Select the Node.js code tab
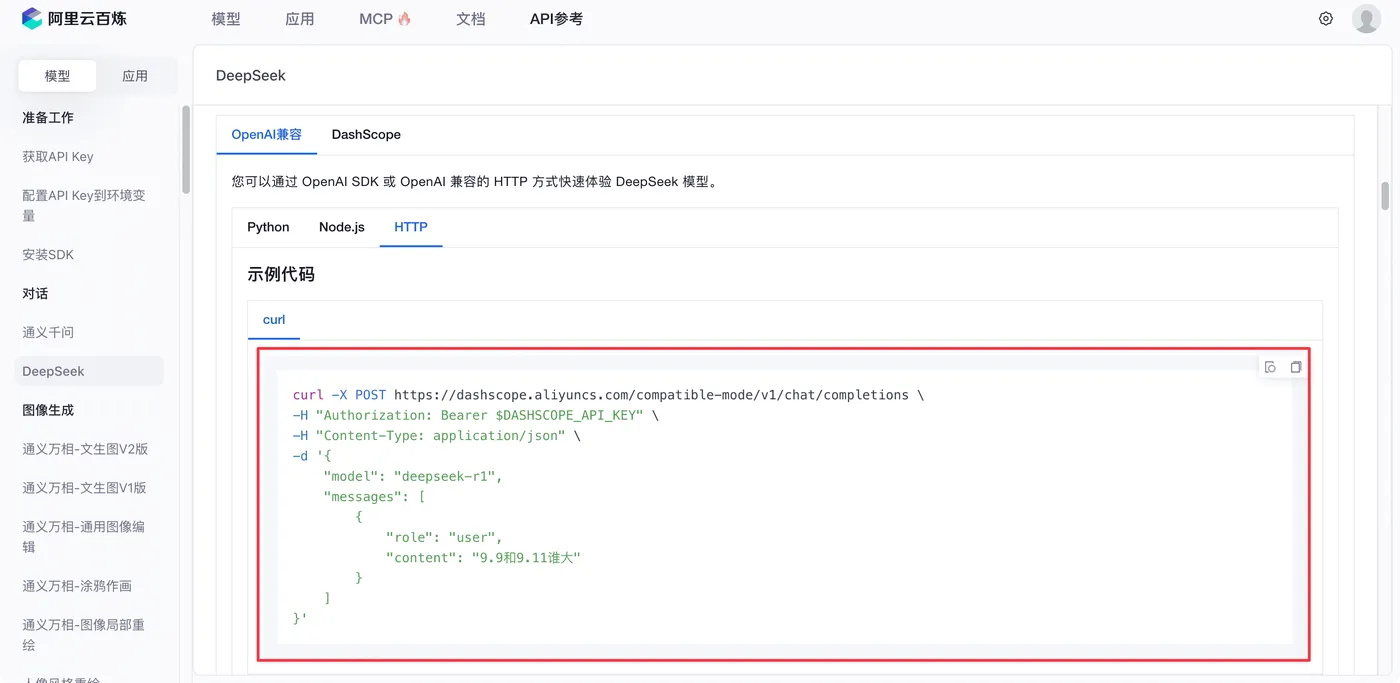Viewport: 1400px width, 683px height. 342,227
